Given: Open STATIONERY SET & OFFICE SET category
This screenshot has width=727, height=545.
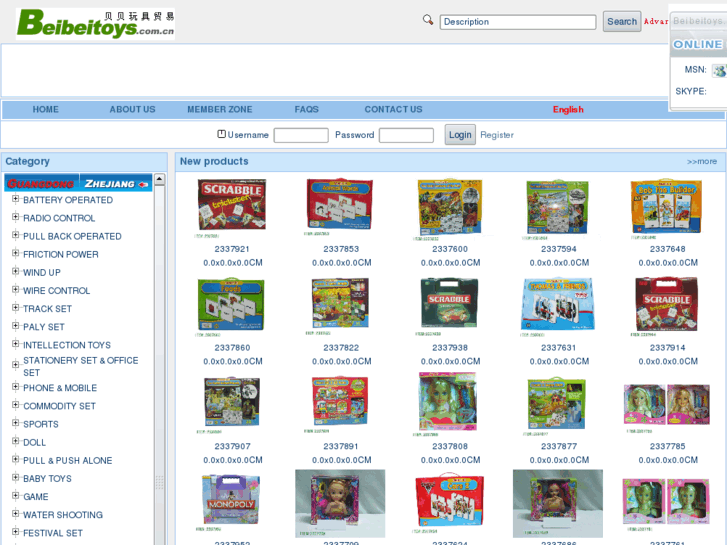Looking at the screenshot, I should click(x=81, y=366).
